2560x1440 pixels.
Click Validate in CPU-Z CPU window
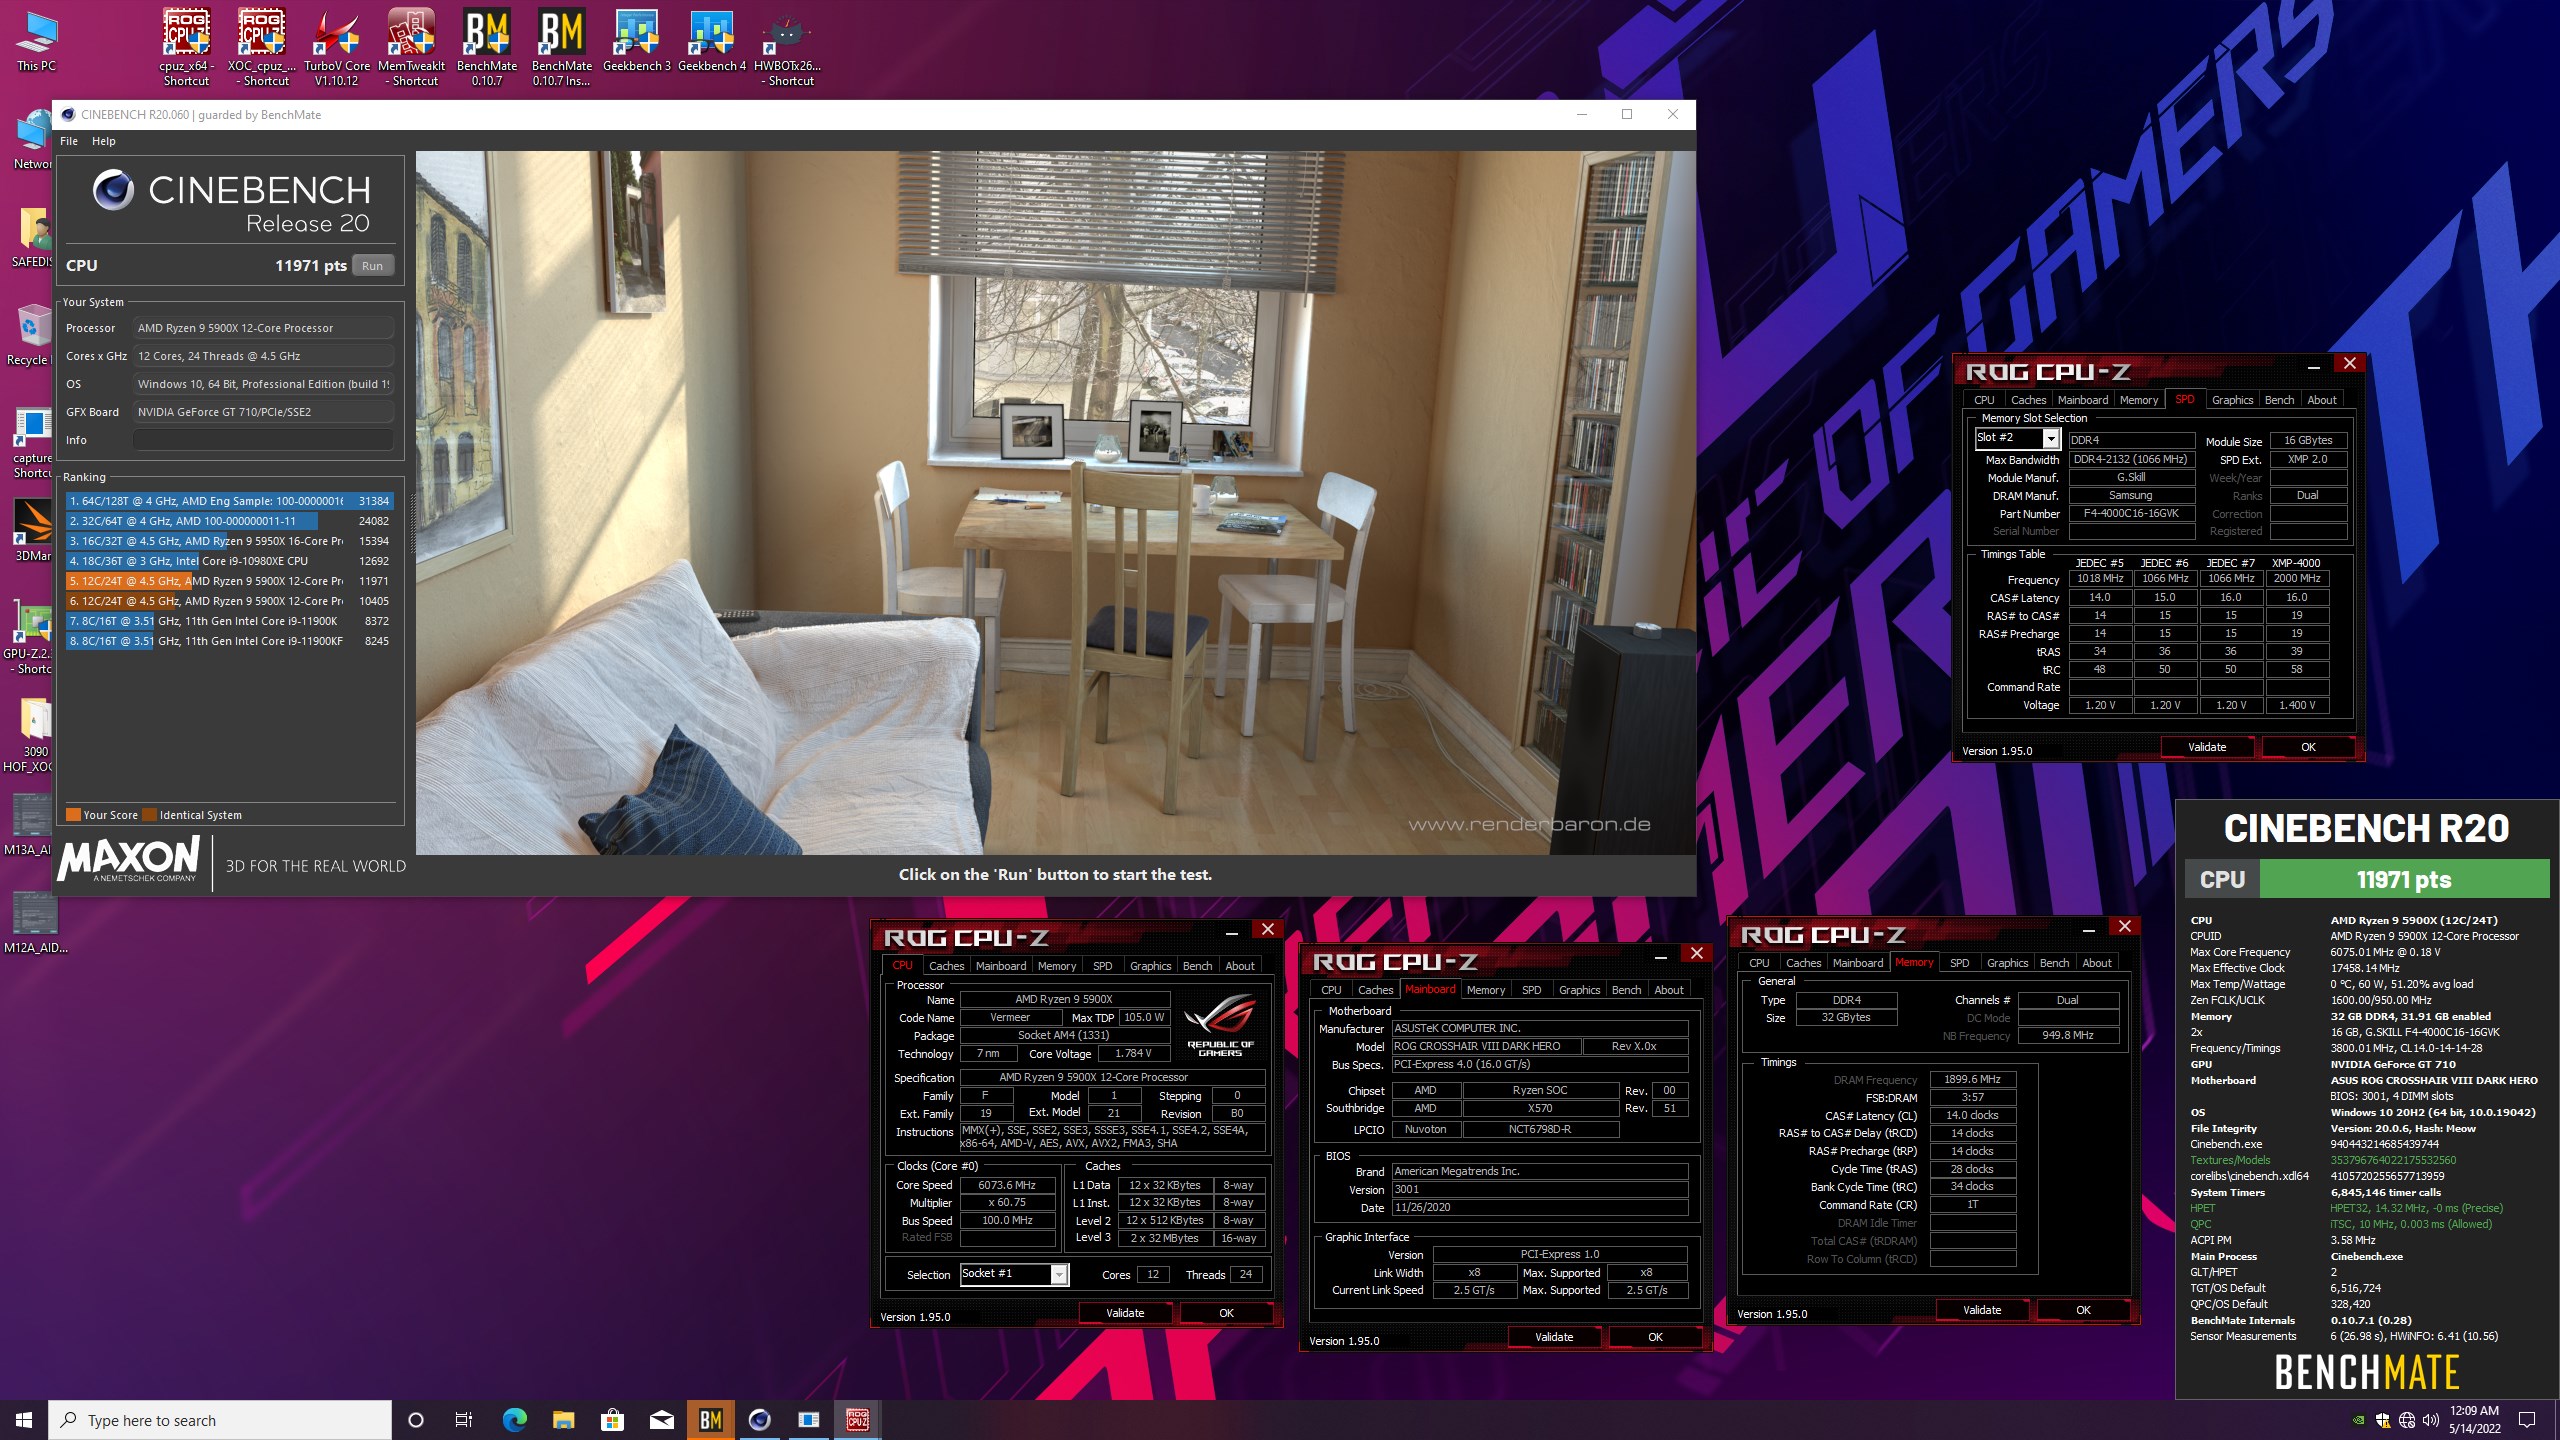(x=1125, y=1313)
